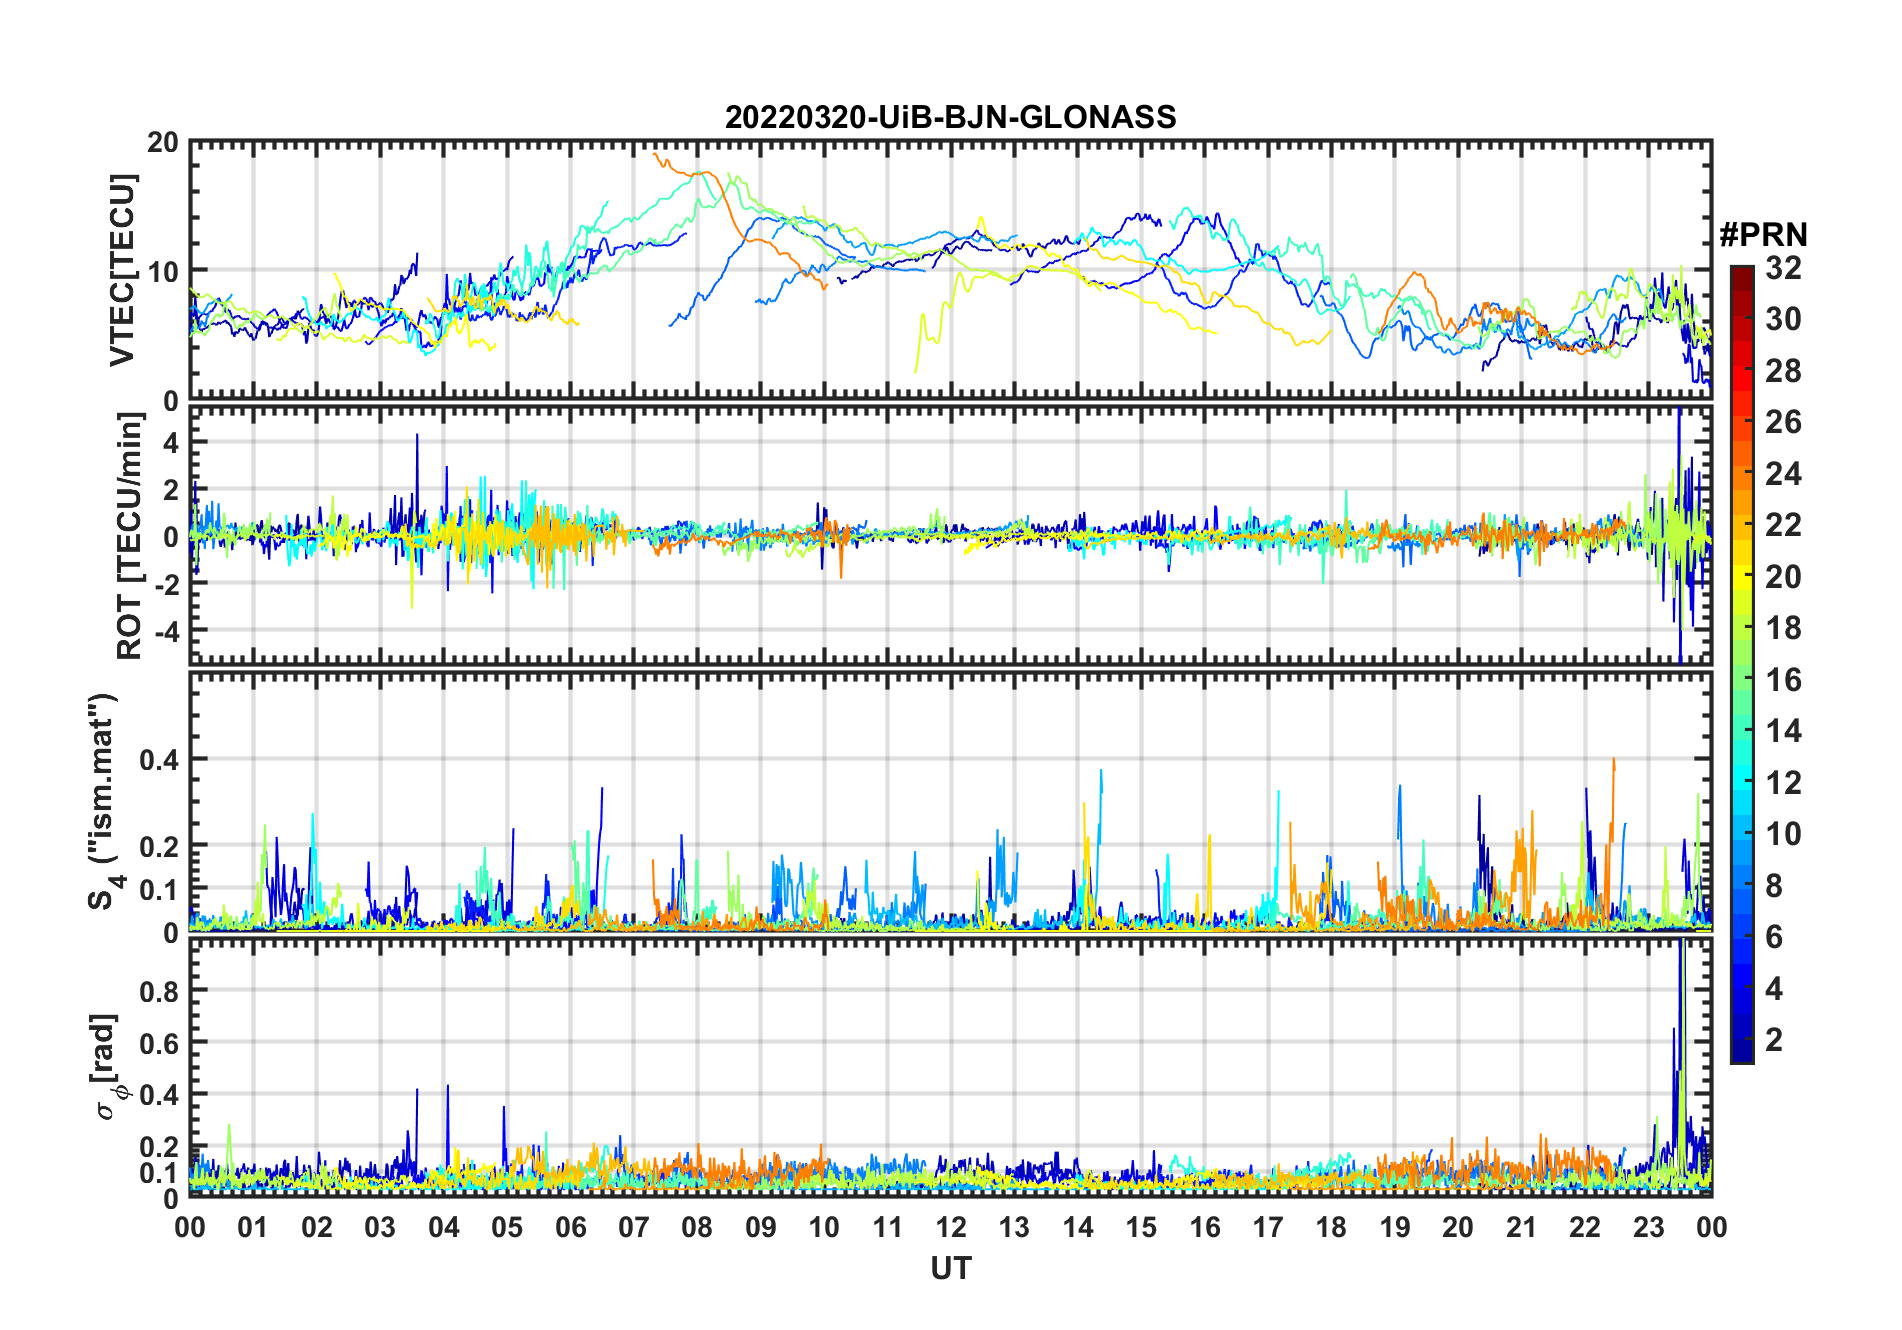Viewport: 1902px width, 1330px height.
Task: Click the ROT [TECU/min] y-axis label
Action: pyautogui.click(x=129, y=536)
